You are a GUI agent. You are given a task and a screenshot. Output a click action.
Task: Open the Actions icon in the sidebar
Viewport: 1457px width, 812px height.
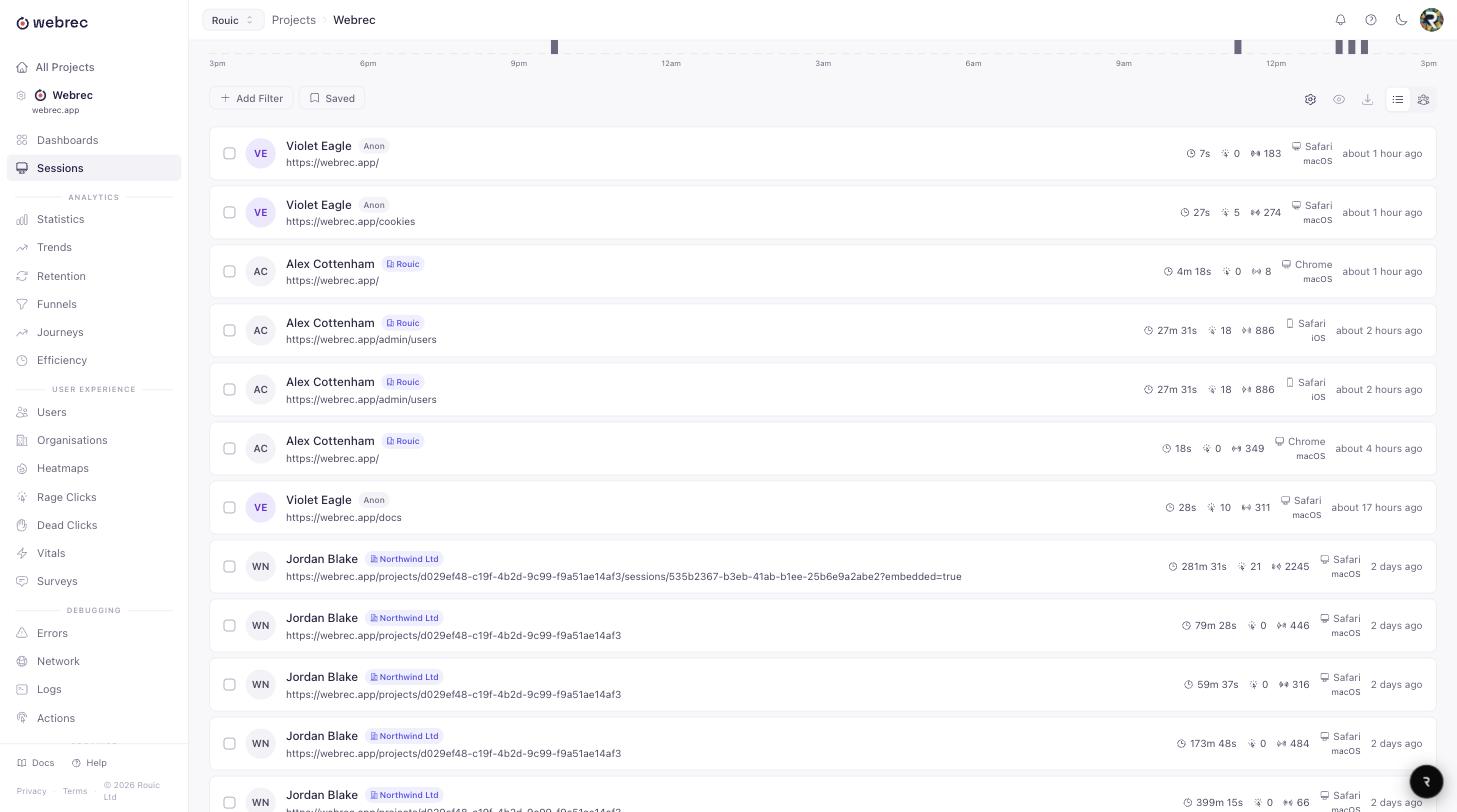[x=22, y=718]
